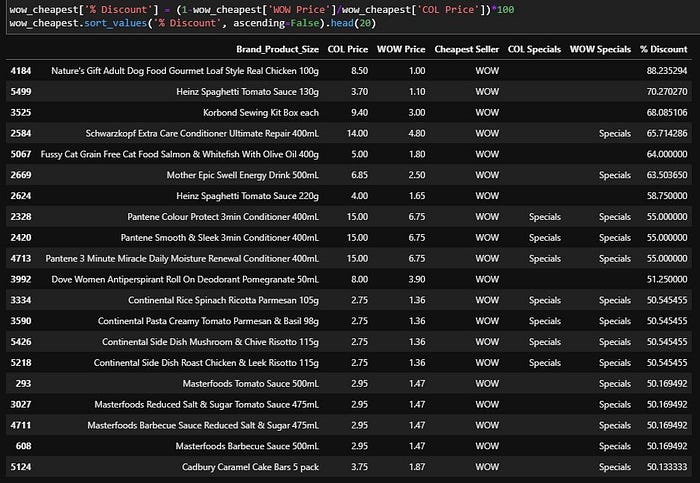Click Pantene Colour Protect 3min Conditioner 400mL
This screenshot has width=700, height=483.
pos(223,217)
